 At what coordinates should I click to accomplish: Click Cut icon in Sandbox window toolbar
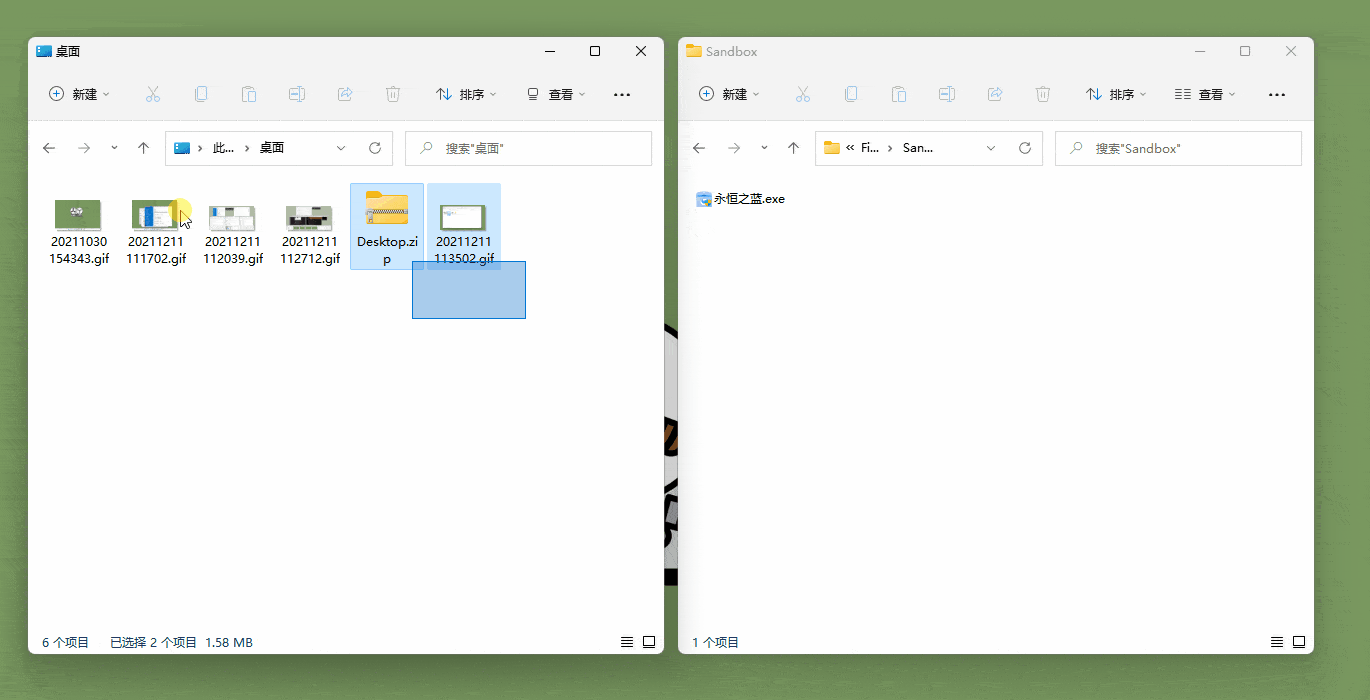803,94
